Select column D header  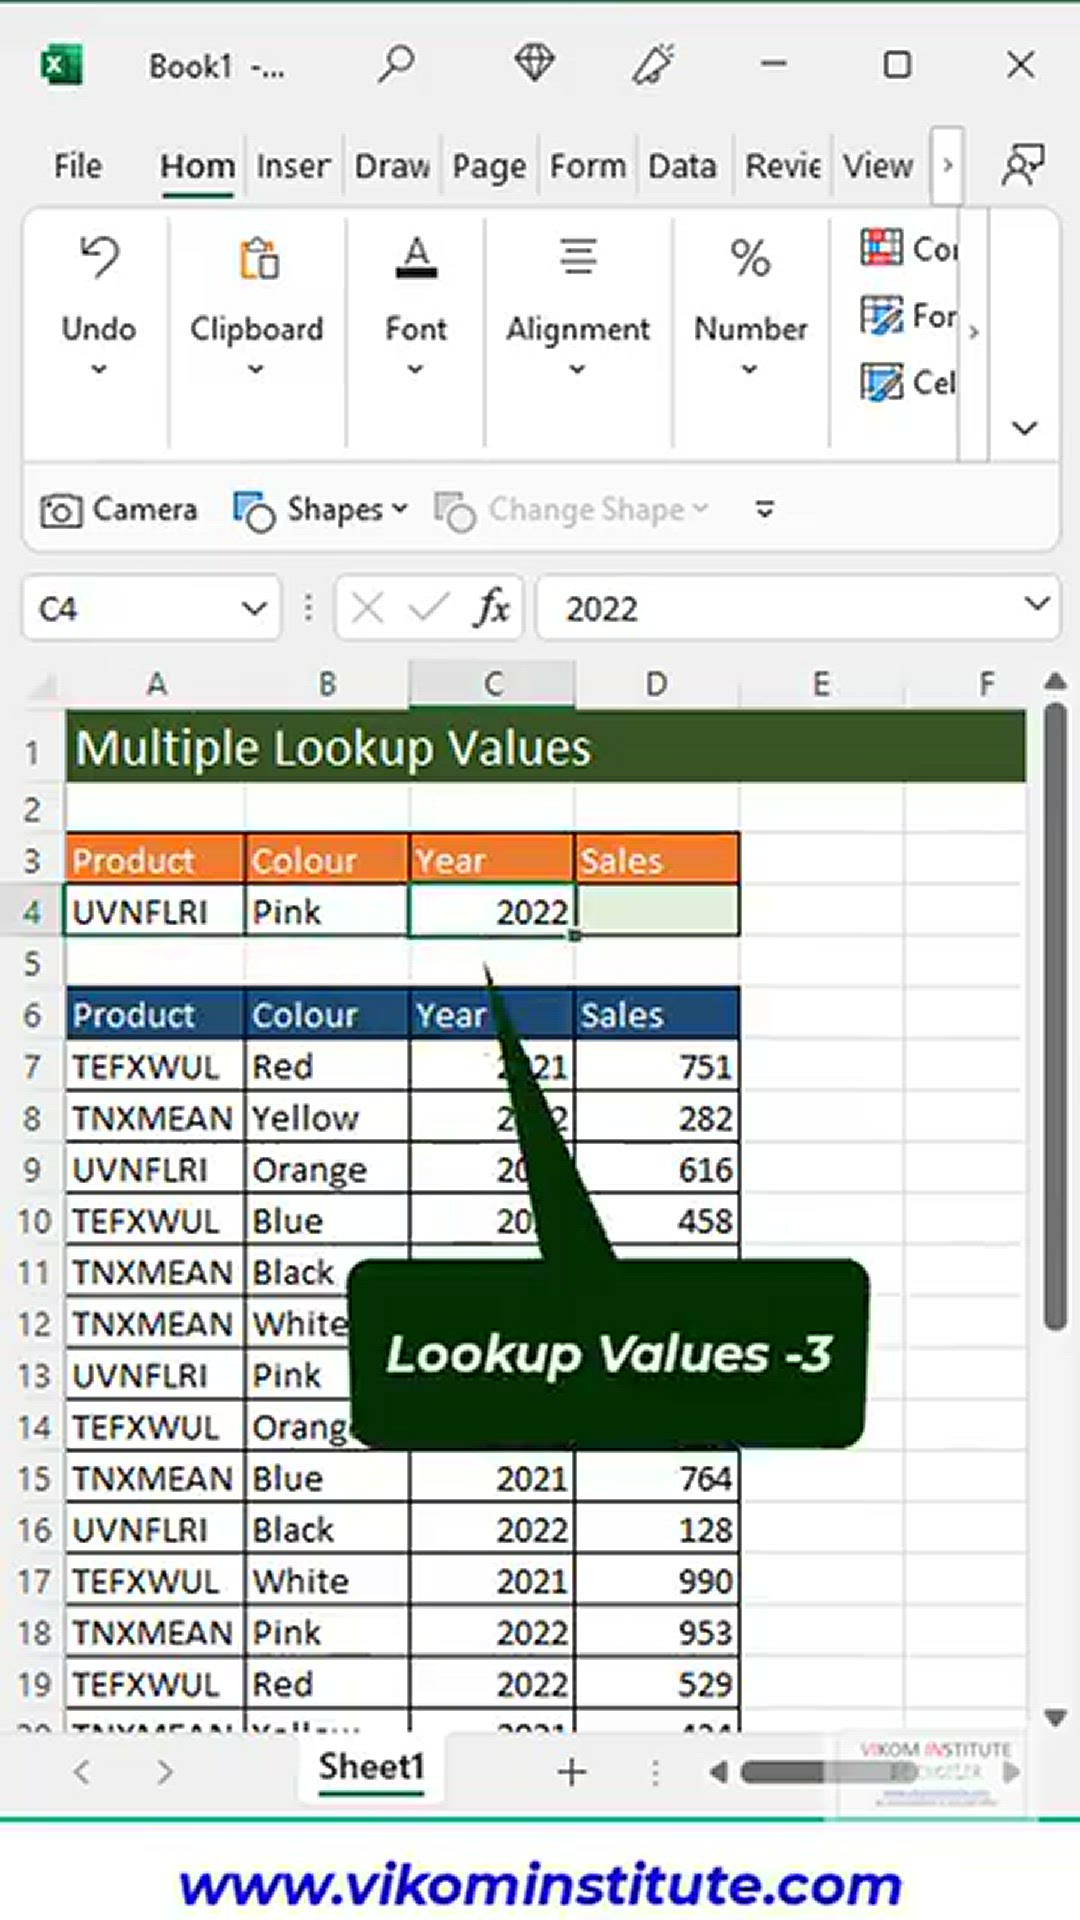(x=657, y=685)
